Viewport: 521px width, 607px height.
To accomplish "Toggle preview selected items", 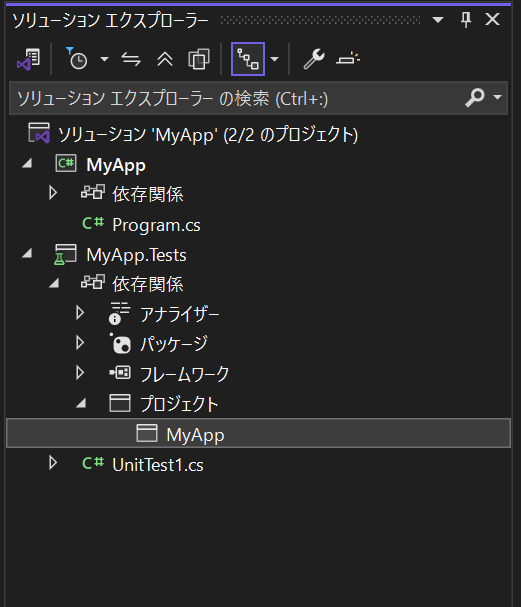I will click(348, 59).
